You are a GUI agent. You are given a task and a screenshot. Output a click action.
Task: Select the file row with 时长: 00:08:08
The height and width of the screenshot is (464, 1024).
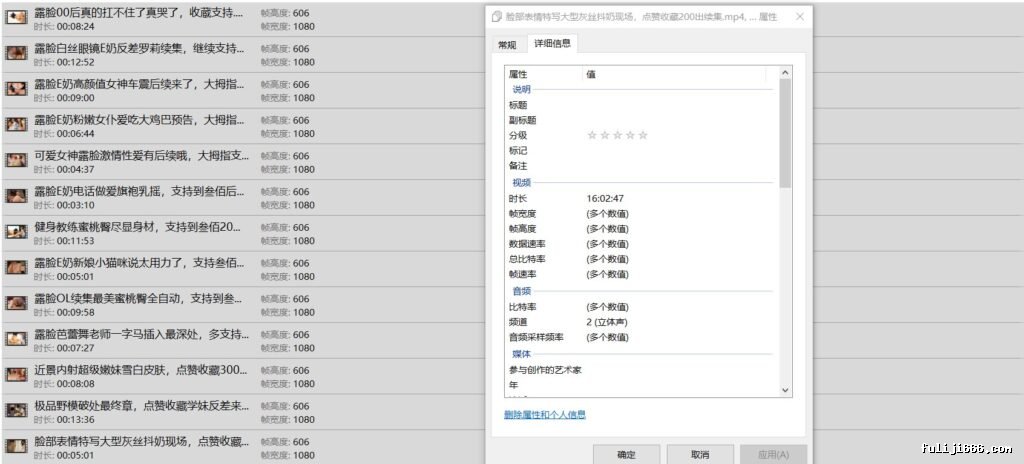point(242,376)
